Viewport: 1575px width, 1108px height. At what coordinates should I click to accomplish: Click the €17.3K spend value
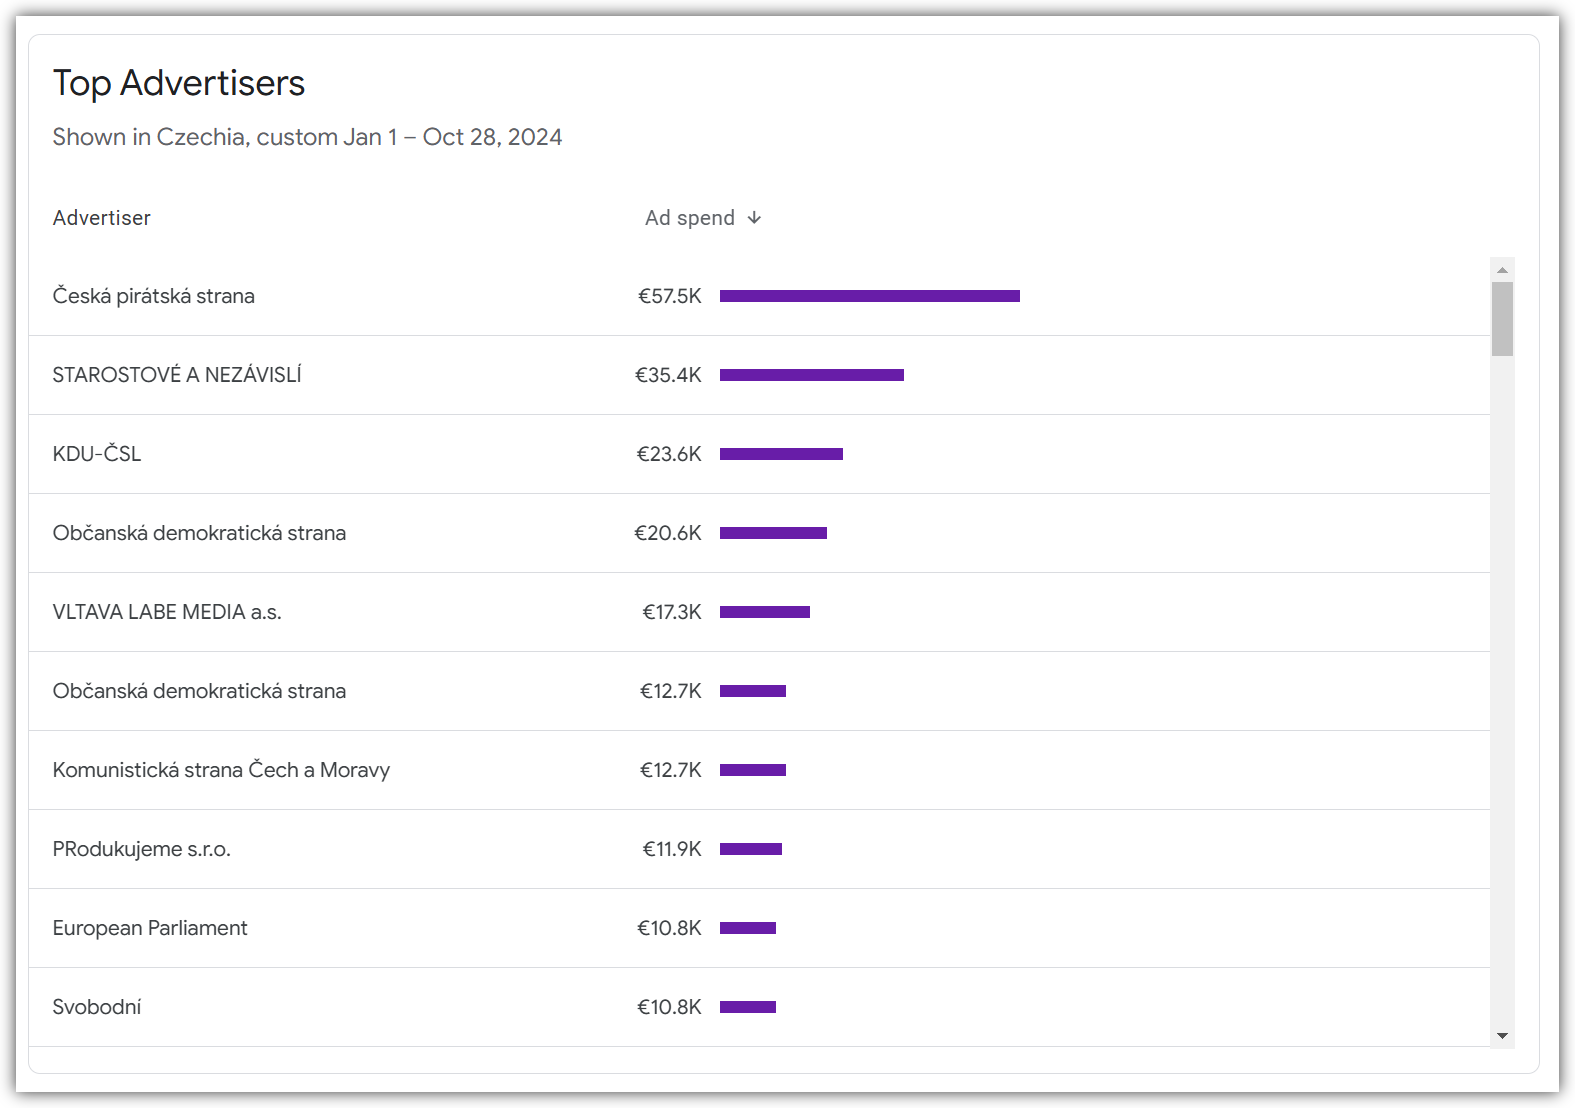(672, 612)
